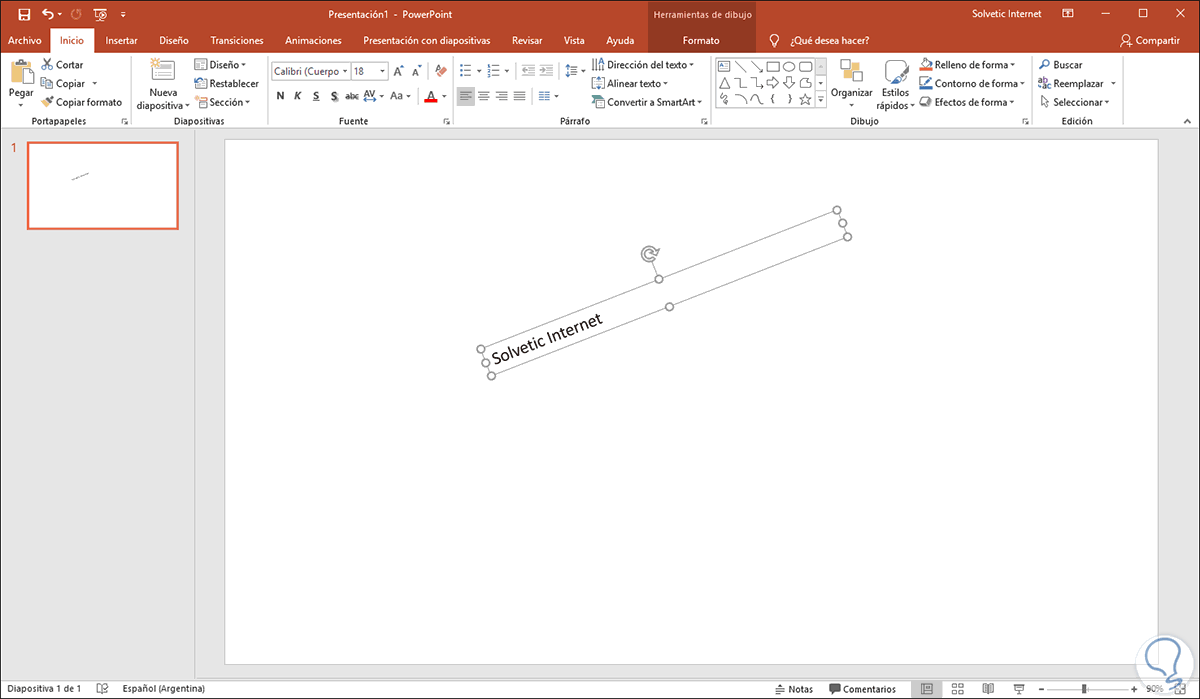1200x699 pixels.
Task: Click the increase list level icon
Action: coord(546,71)
